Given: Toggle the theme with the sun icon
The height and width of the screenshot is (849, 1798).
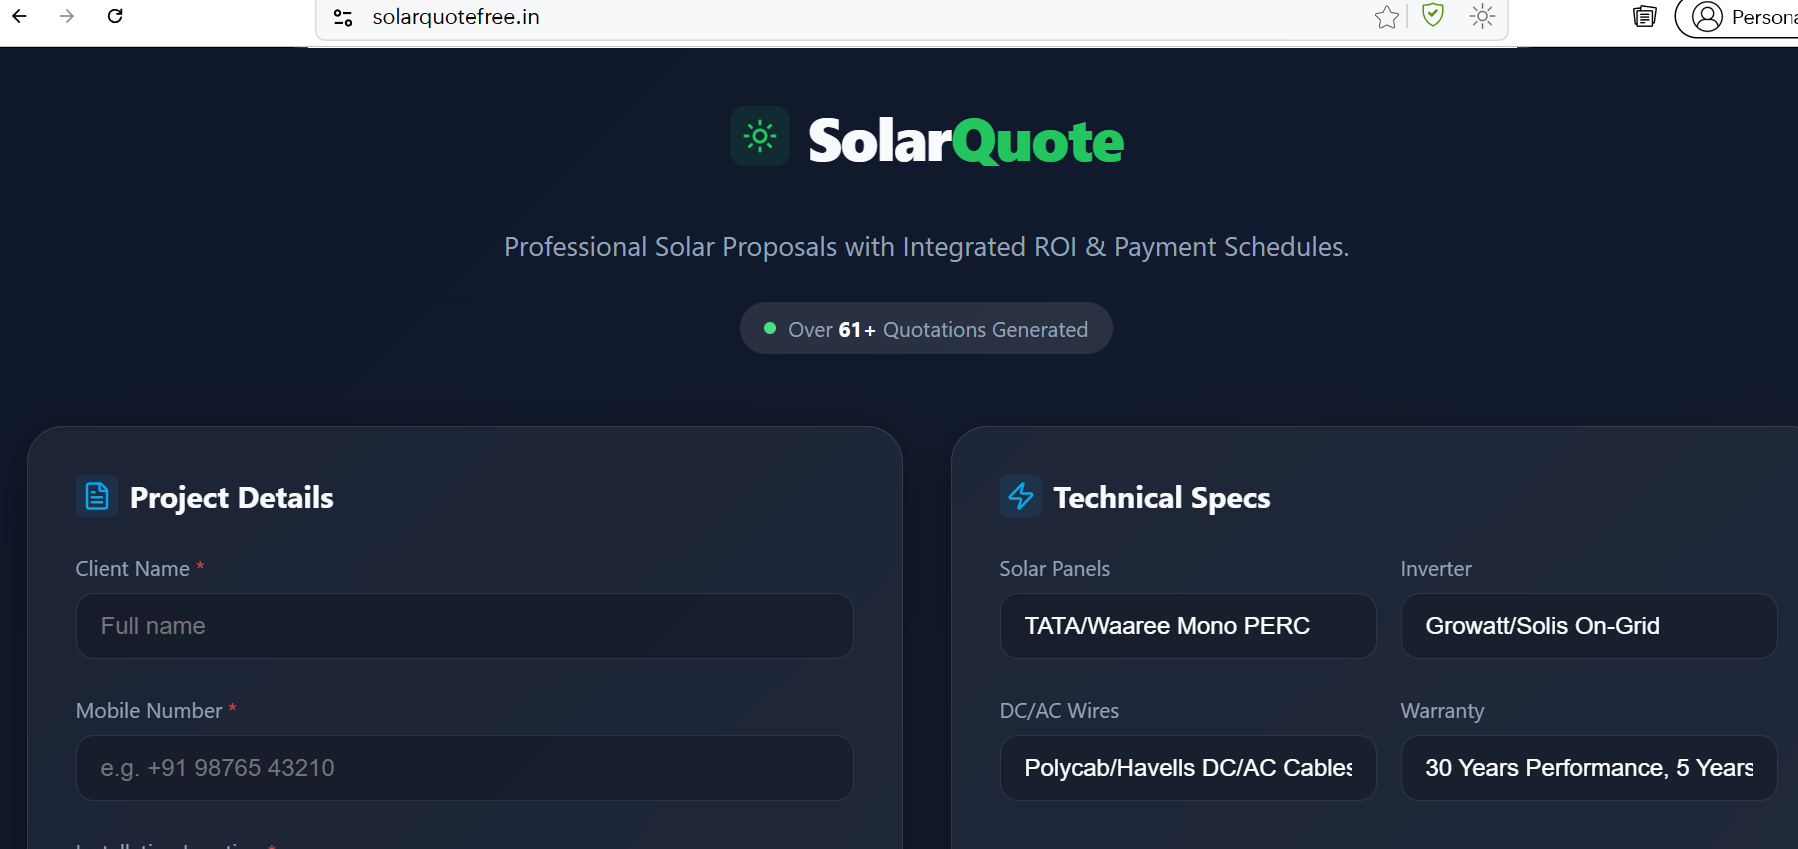Looking at the screenshot, I should point(1482,16).
